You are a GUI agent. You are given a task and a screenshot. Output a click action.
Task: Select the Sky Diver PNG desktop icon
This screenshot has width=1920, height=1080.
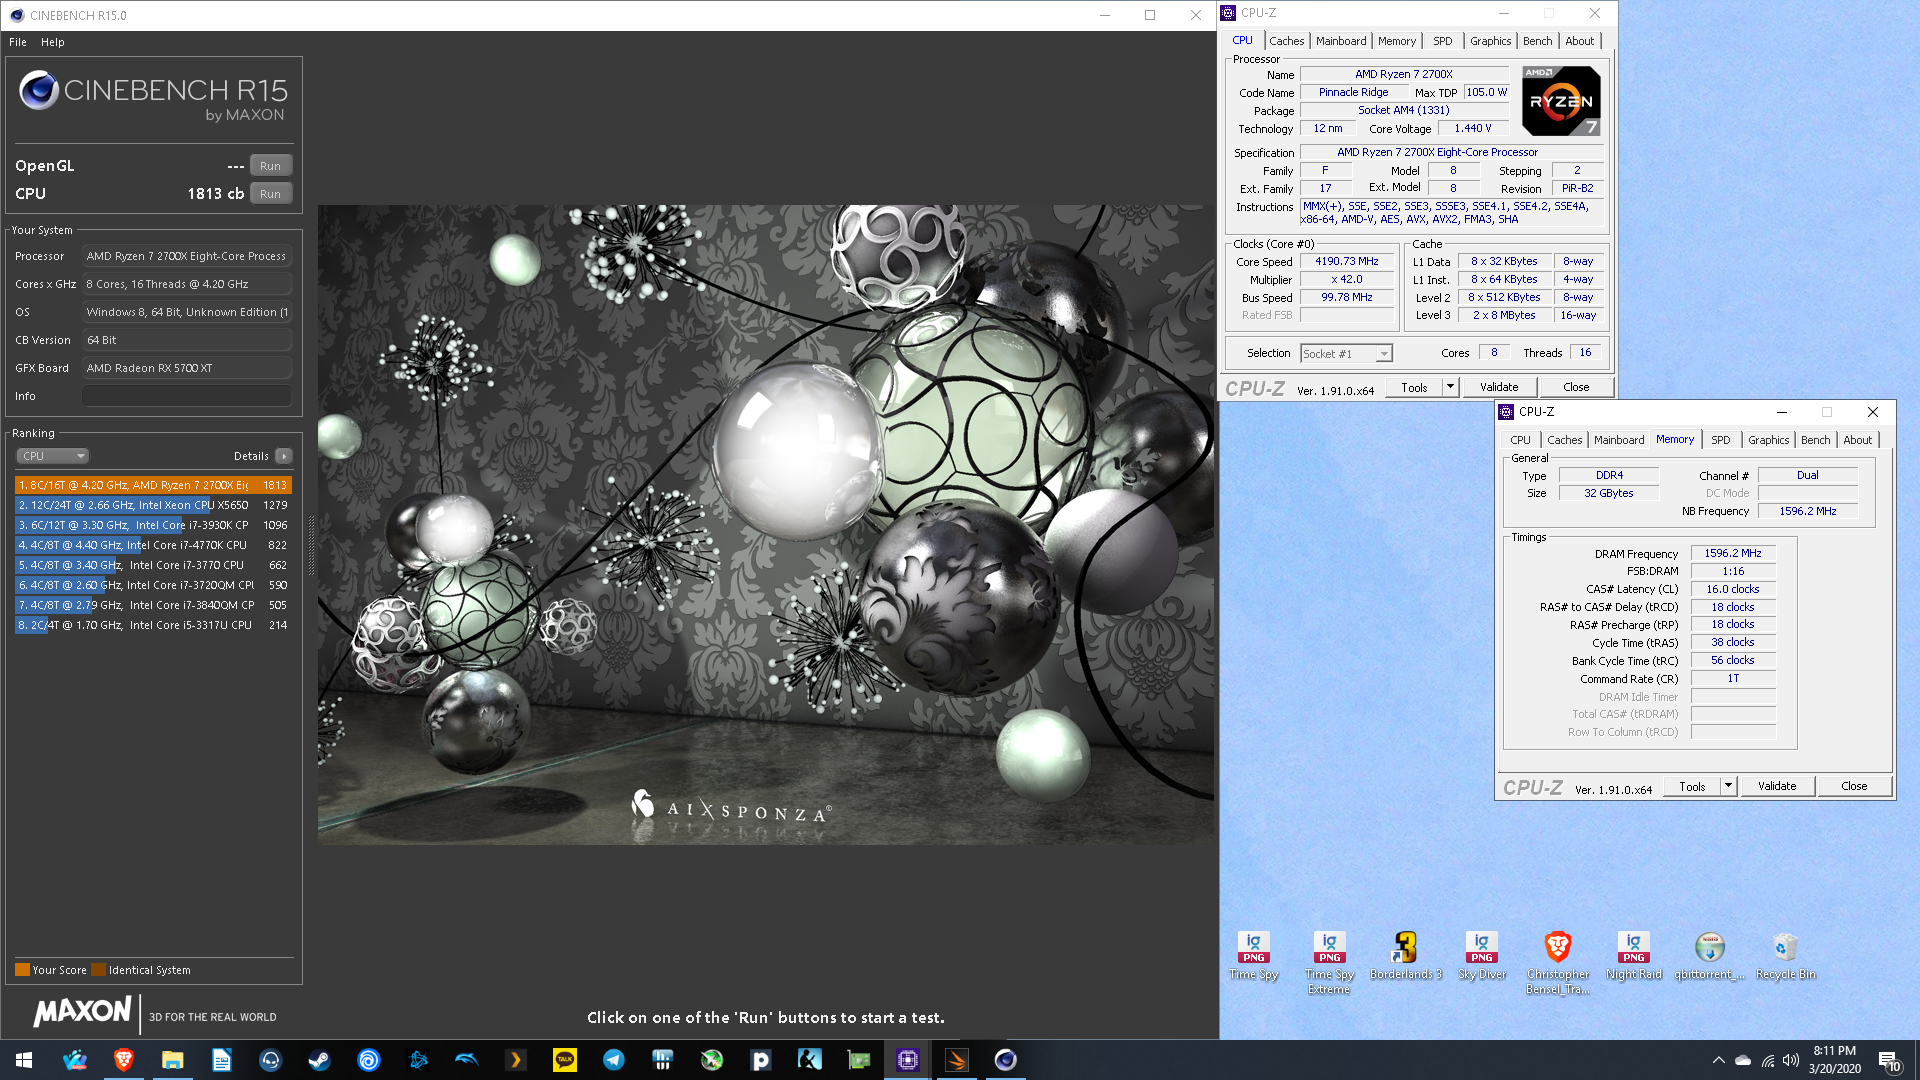(x=1481, y=955)
